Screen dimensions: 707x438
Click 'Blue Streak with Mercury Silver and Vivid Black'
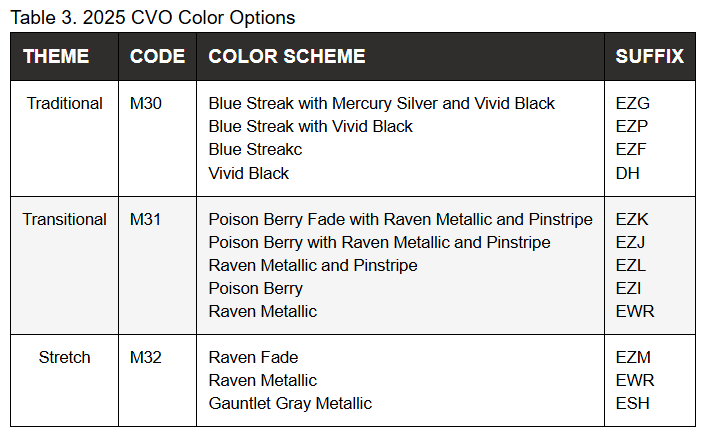[381, 103]
